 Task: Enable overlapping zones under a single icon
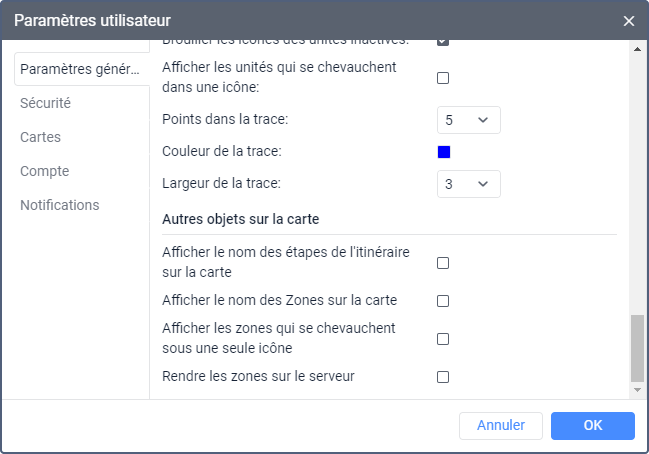[443, 339]
